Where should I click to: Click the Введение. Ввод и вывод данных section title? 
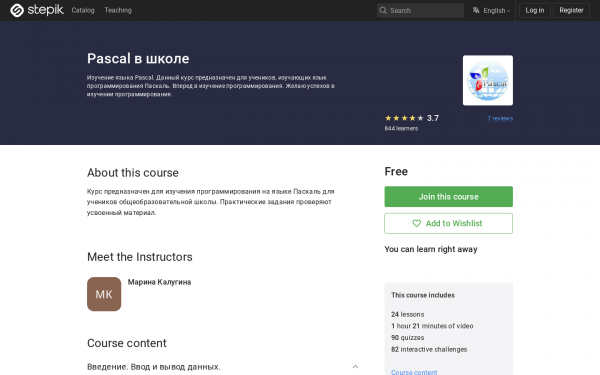click(x=154, y=367)
